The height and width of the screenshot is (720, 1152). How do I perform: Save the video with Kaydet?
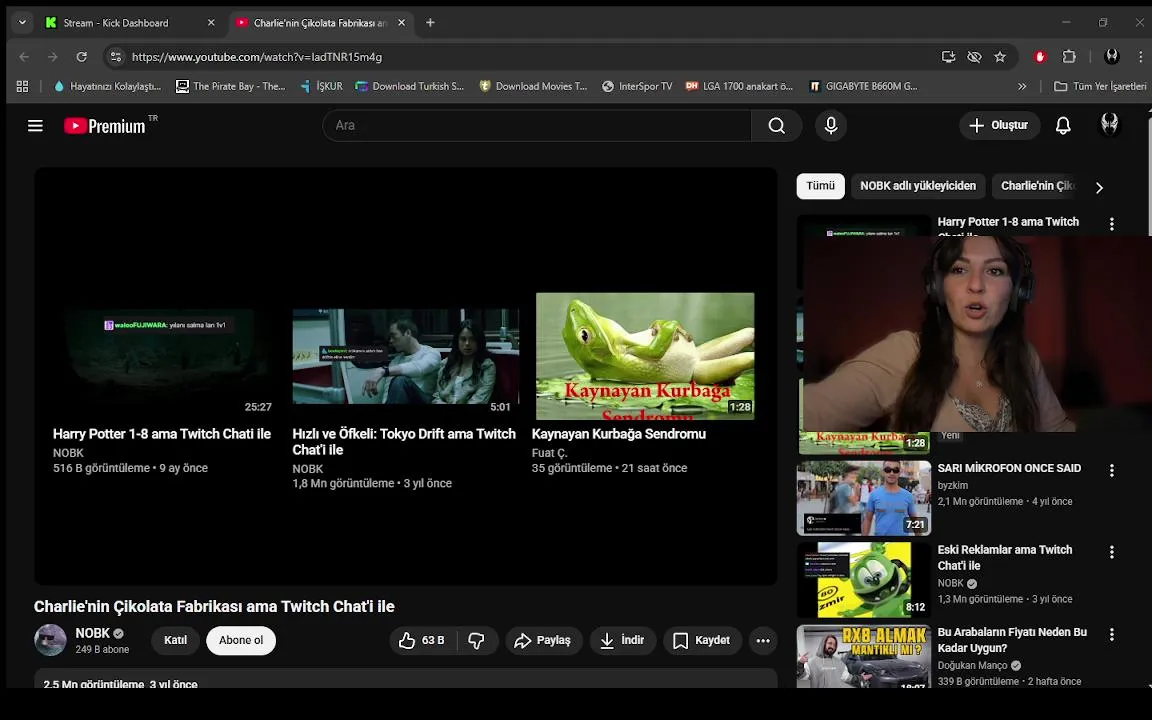click(x=702, y=641)
